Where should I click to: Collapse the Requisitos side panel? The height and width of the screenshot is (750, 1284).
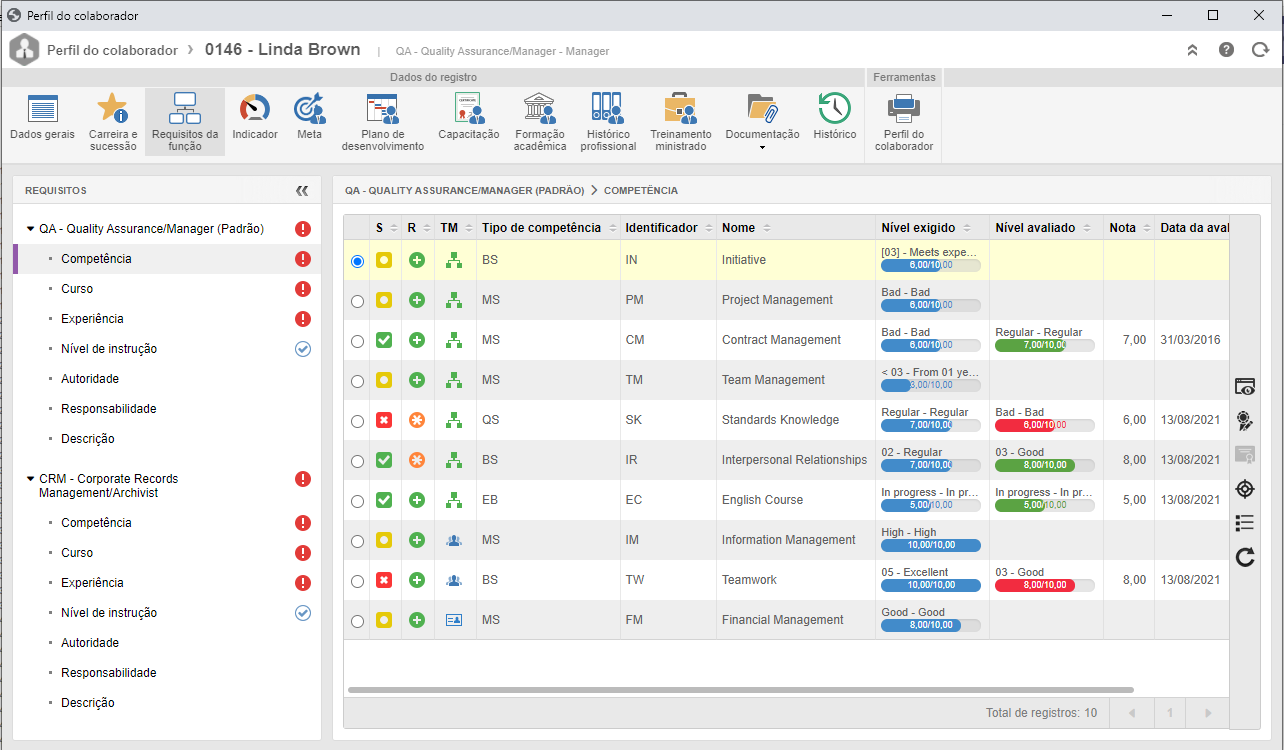302,190
